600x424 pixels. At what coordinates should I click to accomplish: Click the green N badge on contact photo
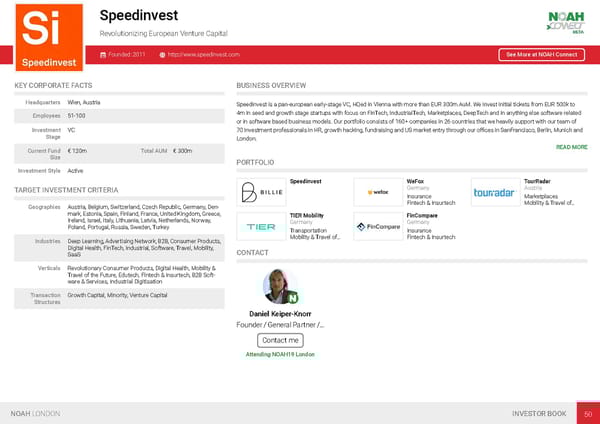[295, 297]
